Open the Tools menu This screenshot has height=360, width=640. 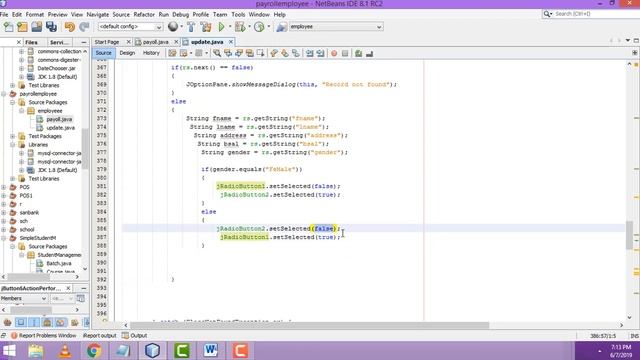tap(238, 14)
